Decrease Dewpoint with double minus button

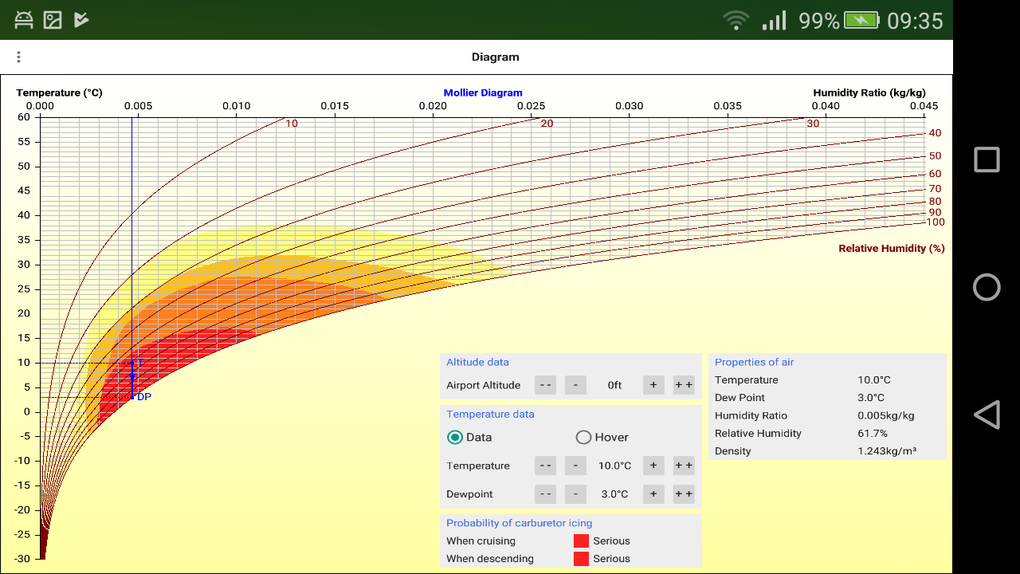(545, 494)
